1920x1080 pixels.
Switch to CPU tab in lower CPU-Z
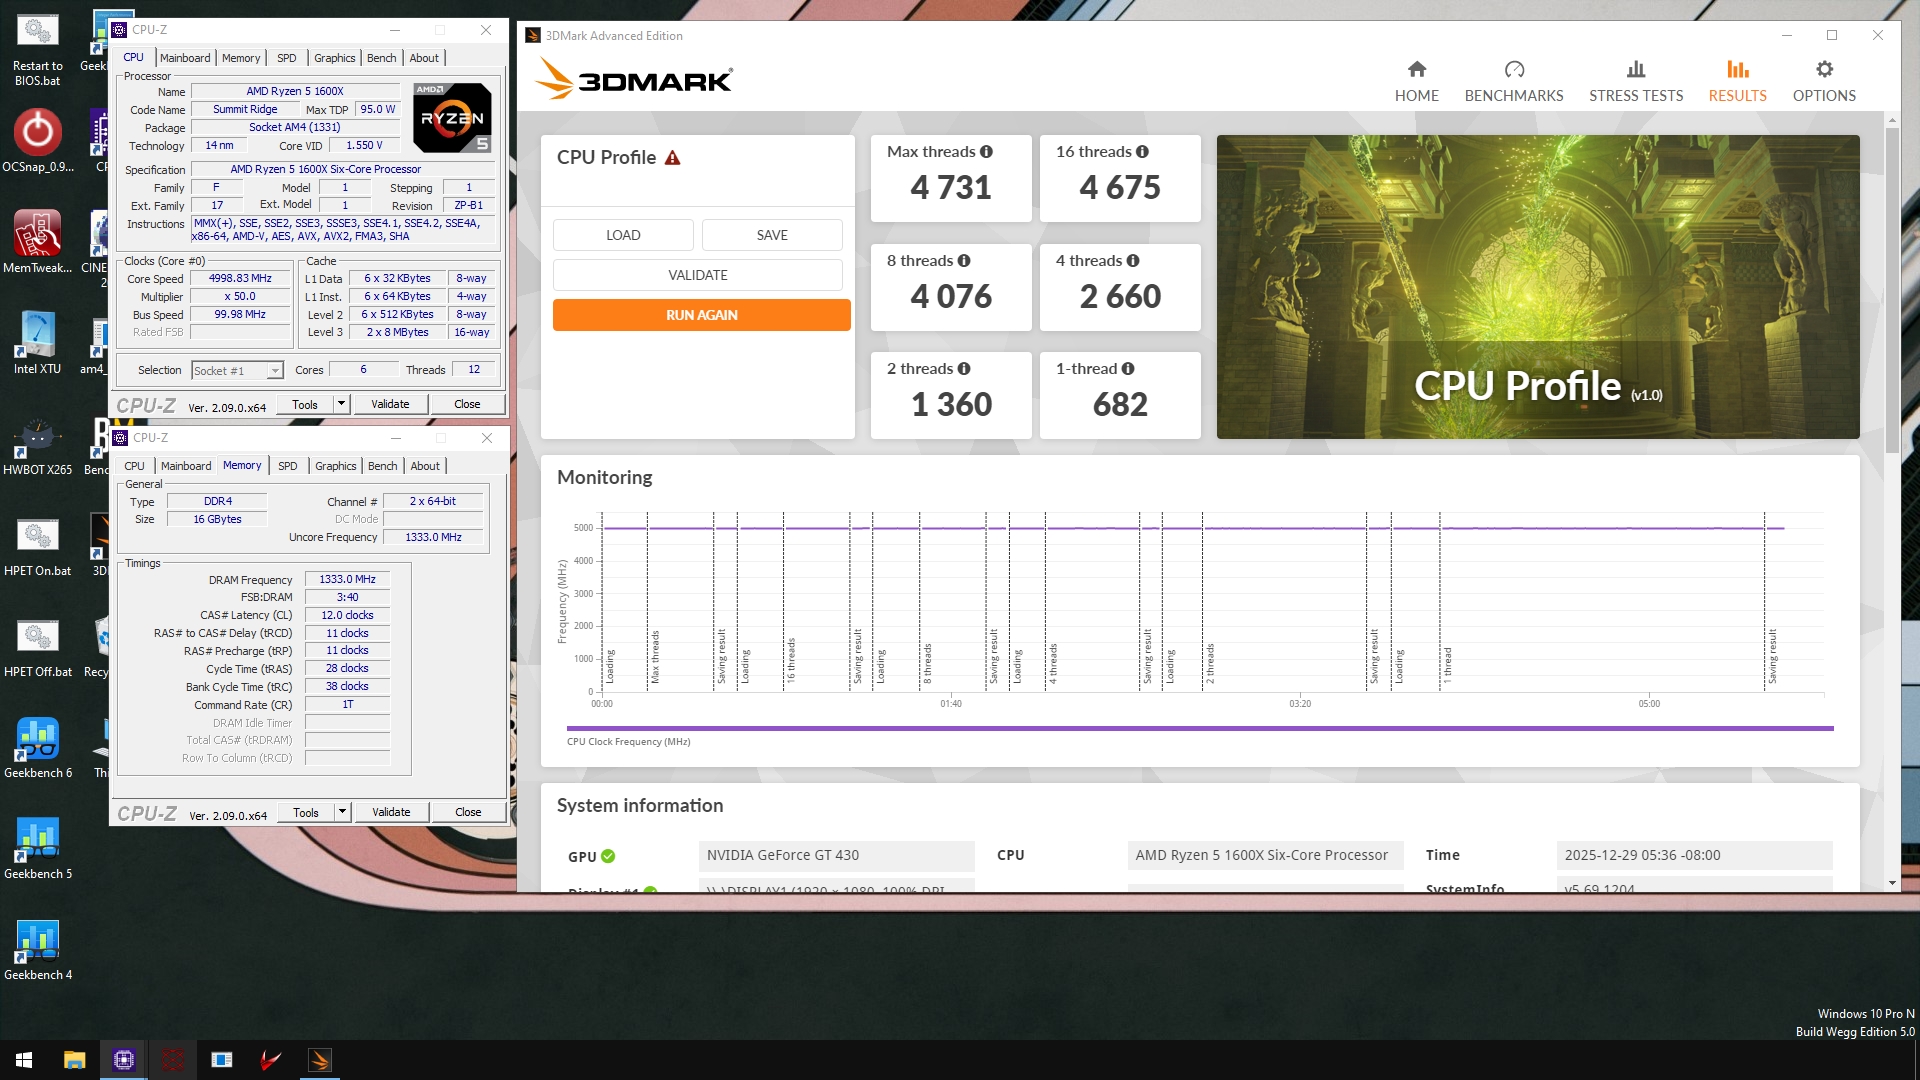[x=134, y=466]
